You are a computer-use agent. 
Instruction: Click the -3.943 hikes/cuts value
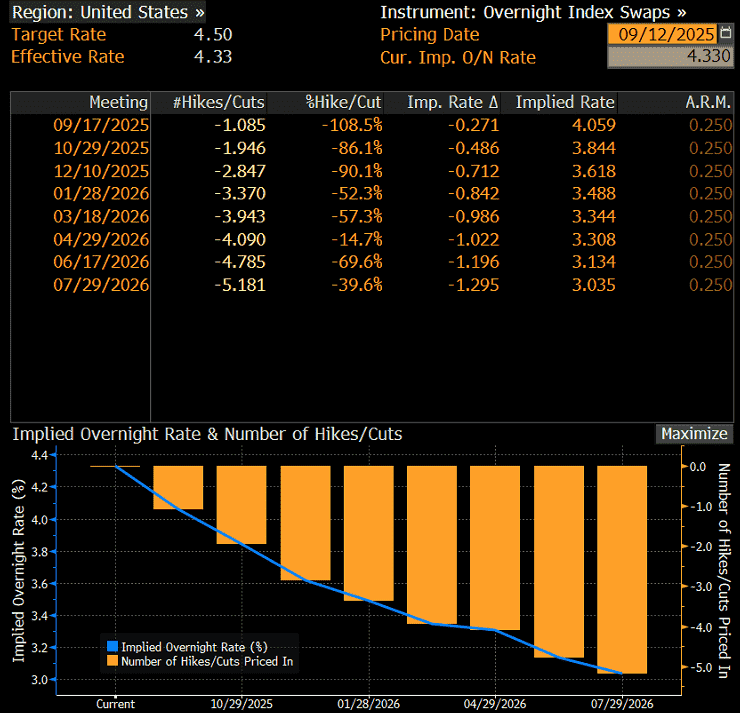pos(240,217)
